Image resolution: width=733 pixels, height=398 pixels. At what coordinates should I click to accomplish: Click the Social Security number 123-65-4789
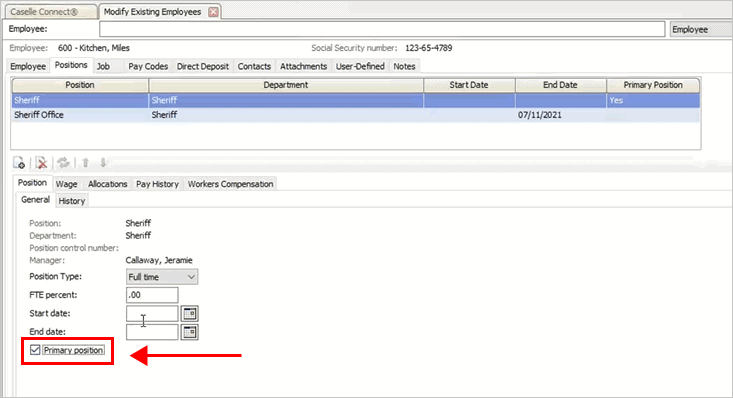(429, 48)
